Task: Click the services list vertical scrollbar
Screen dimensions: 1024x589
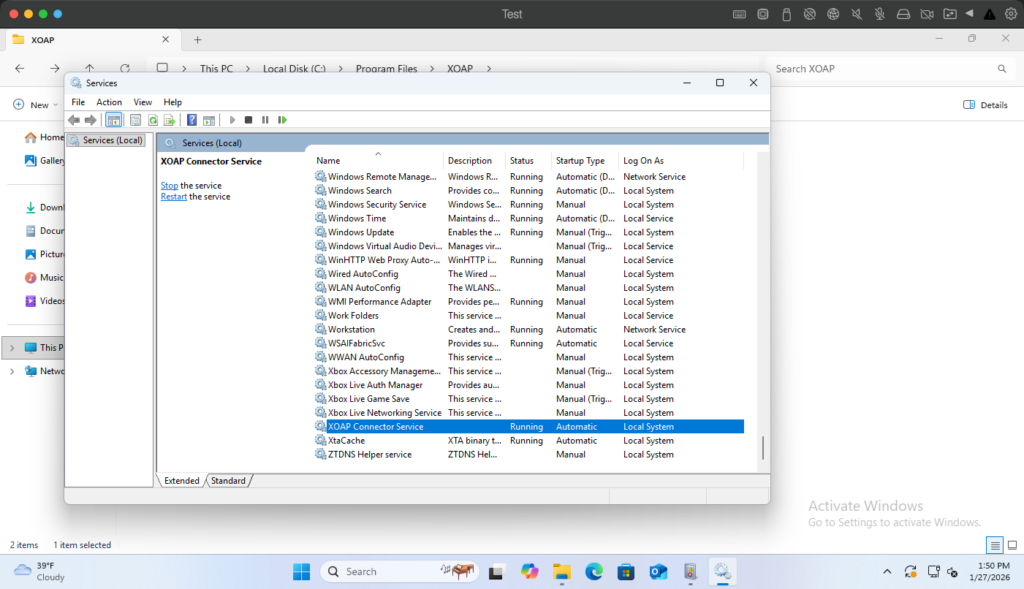Action: tap(762, 447)
